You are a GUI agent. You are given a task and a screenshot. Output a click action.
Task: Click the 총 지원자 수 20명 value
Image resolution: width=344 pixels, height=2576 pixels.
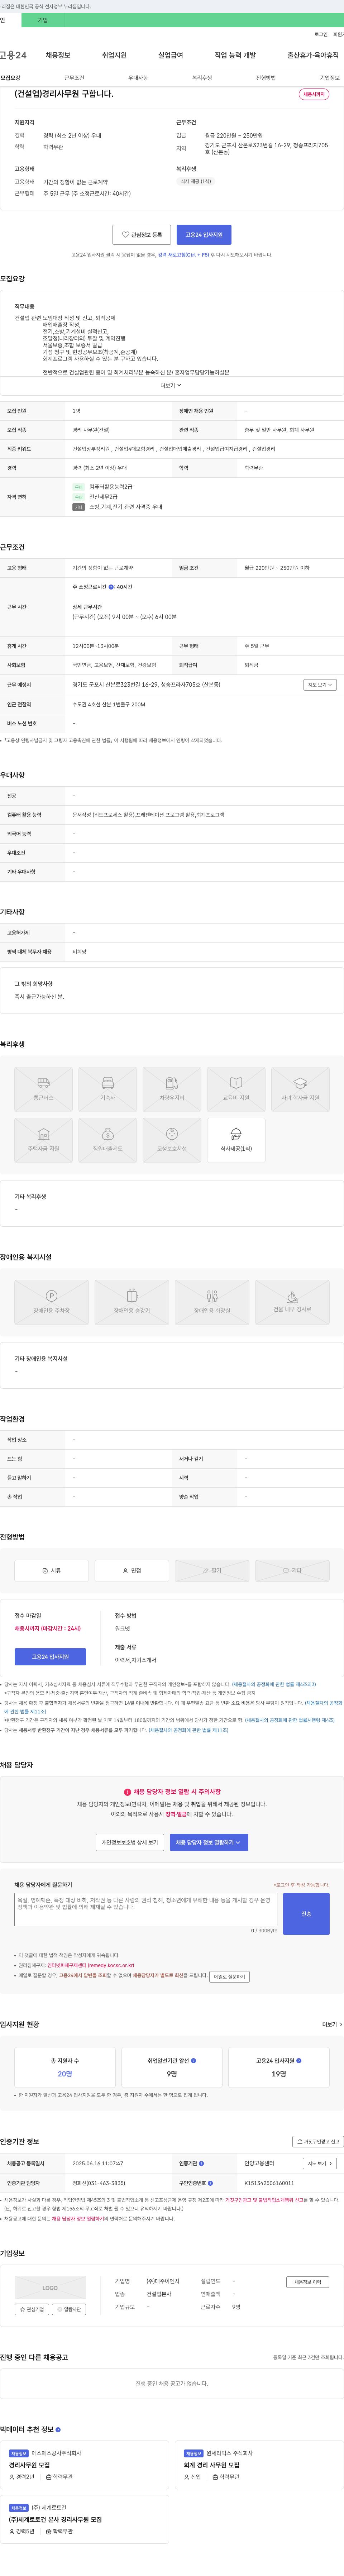(65, 2074)
